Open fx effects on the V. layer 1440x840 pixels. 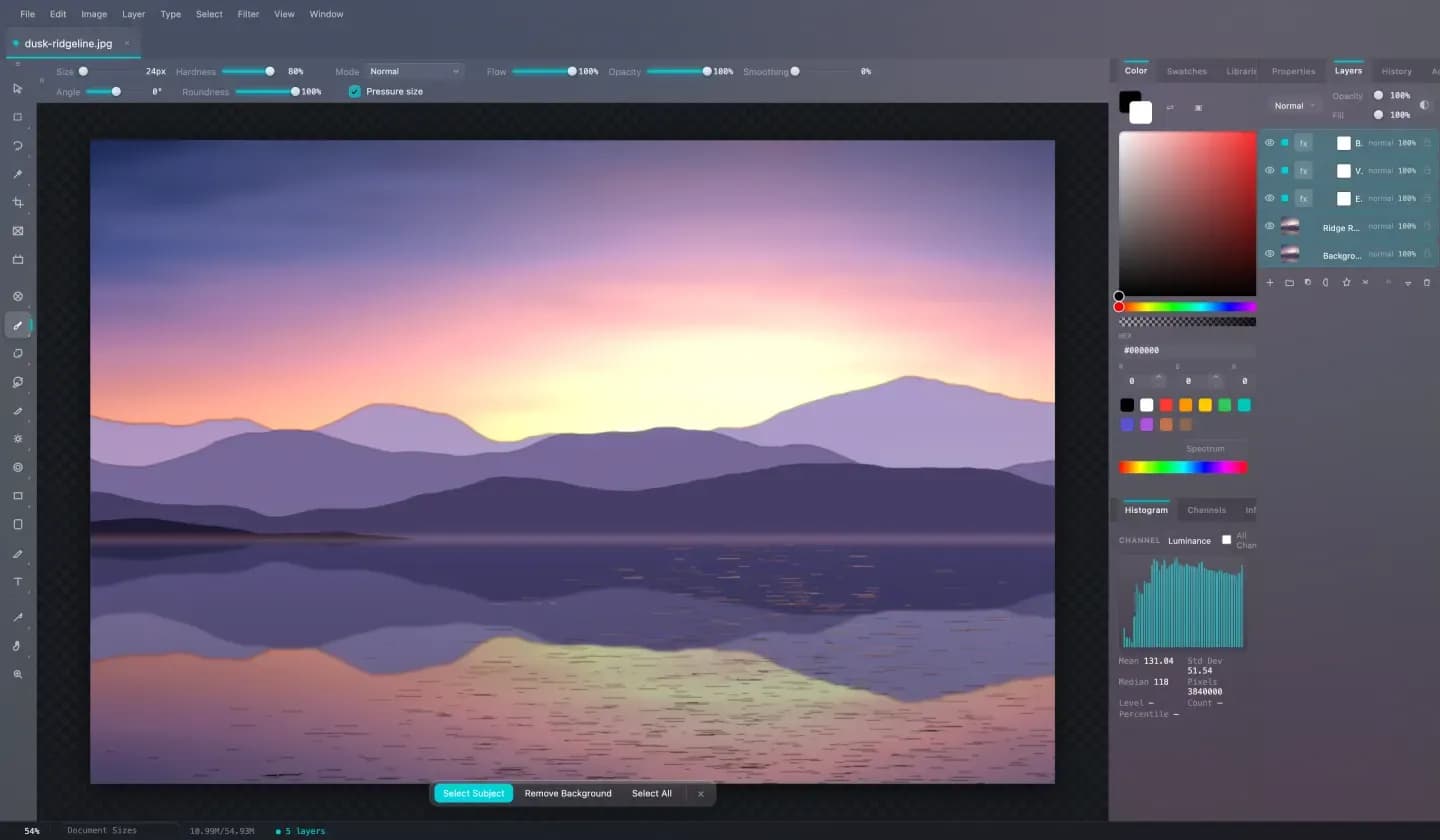[1303, 171]
